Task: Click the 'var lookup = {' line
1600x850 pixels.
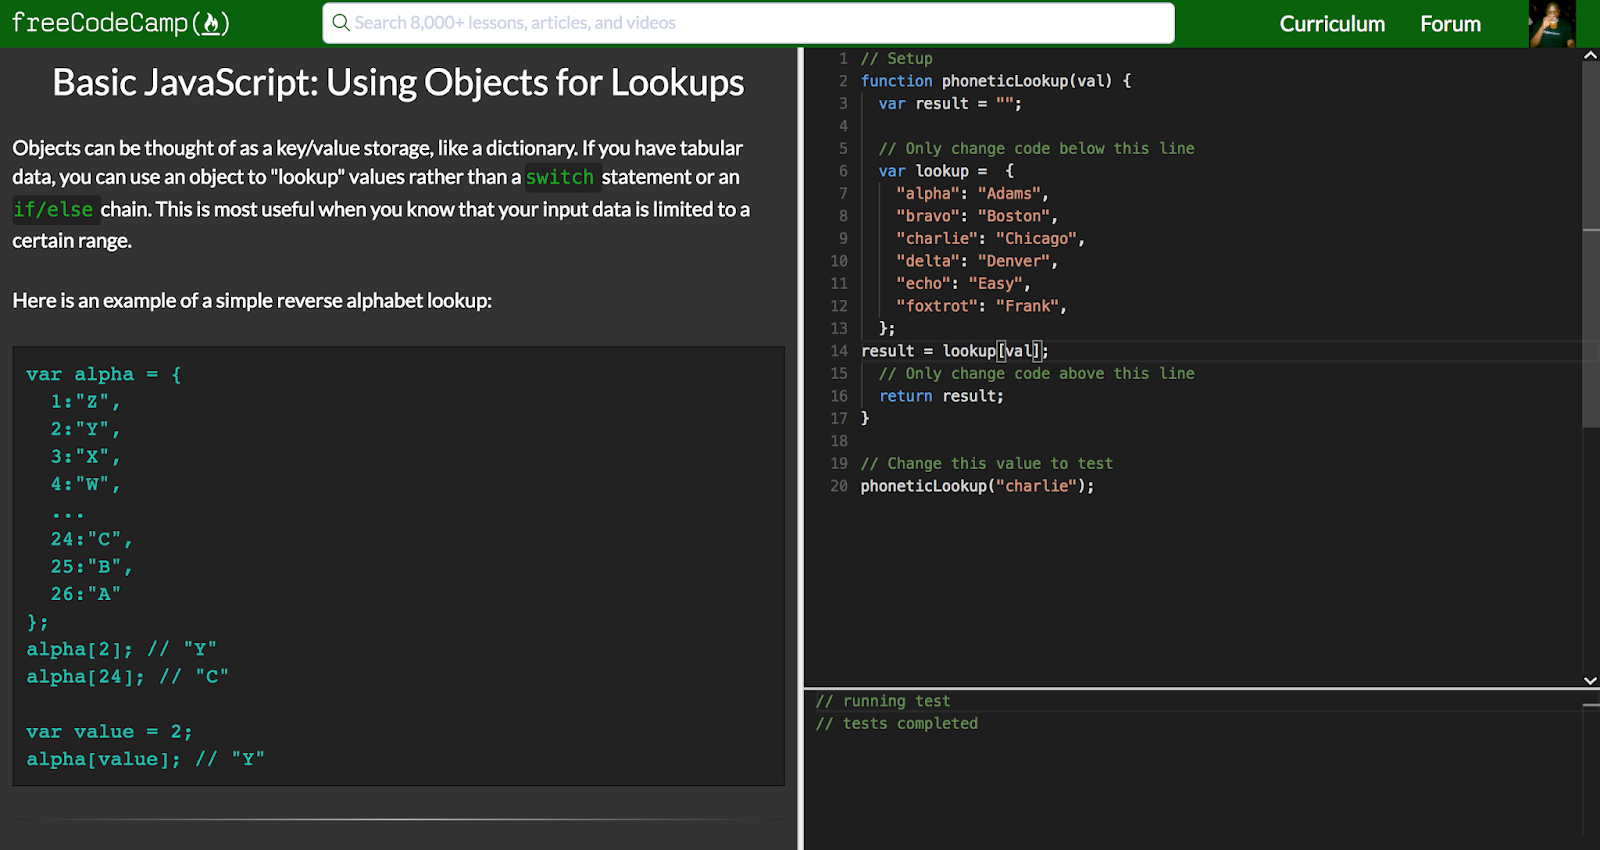Action: [x=946, y=171]
